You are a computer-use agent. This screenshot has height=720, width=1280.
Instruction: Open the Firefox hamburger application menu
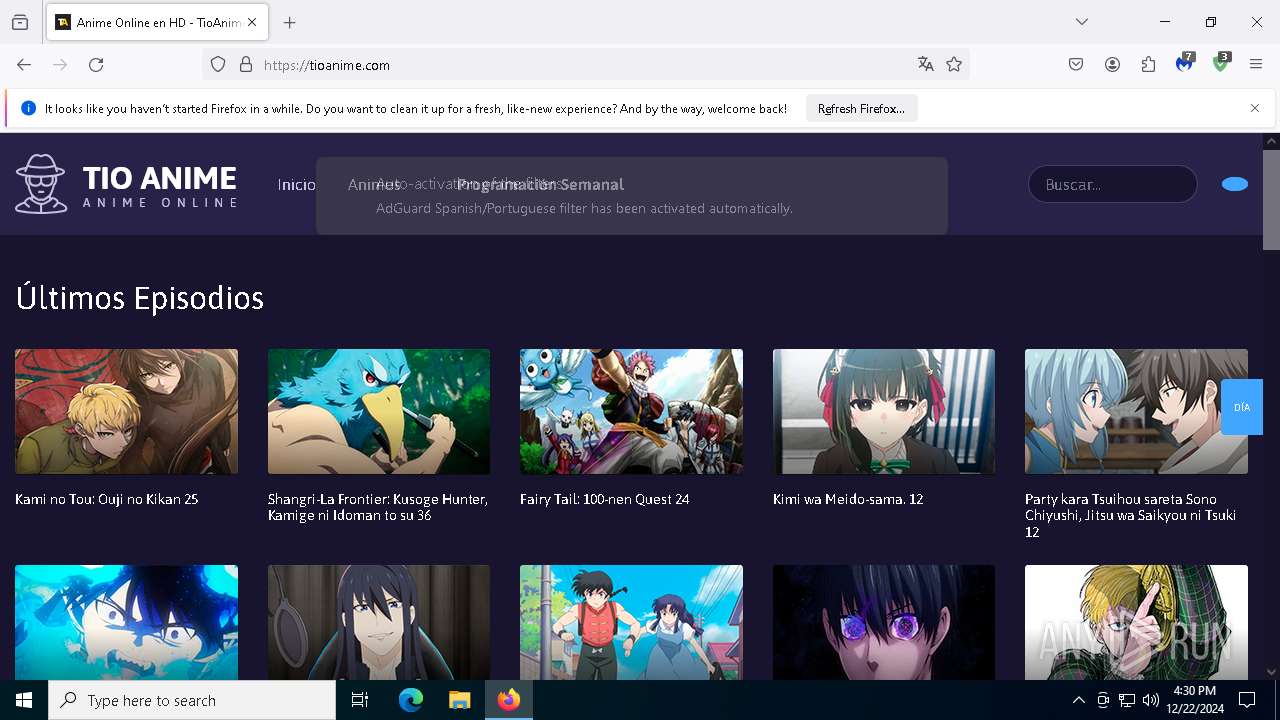pos(1256,65)
